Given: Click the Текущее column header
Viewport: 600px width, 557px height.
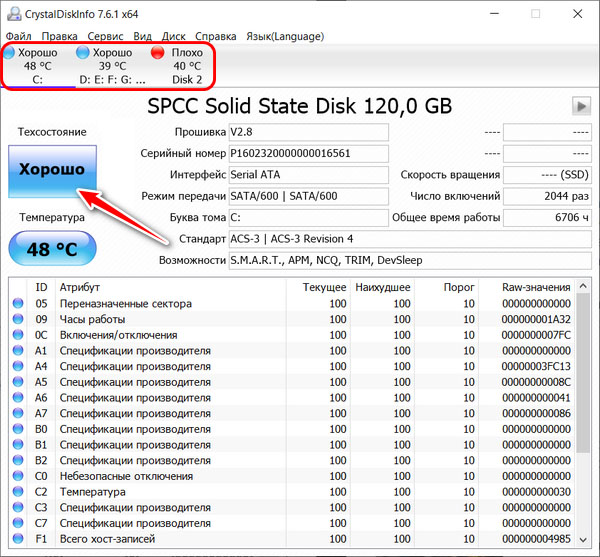Looking at the screenshot, I should pos(318,287).
